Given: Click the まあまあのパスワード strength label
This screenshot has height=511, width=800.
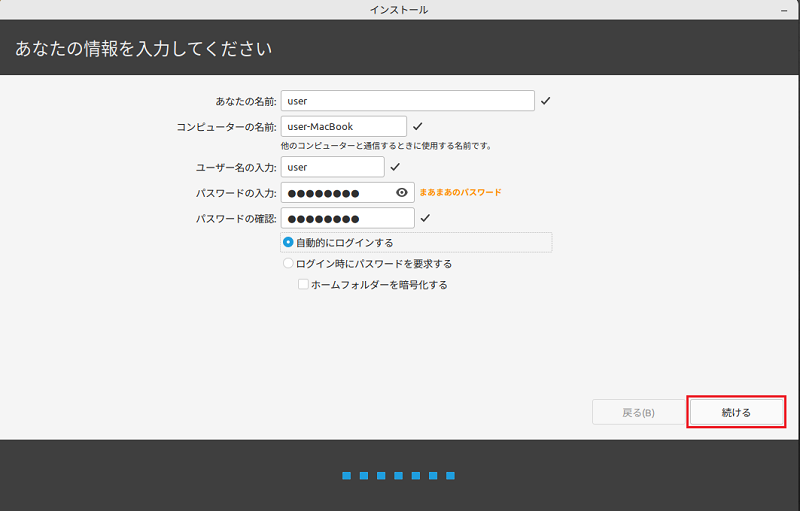Looking at the screenshot, I should tap(460, 192).
